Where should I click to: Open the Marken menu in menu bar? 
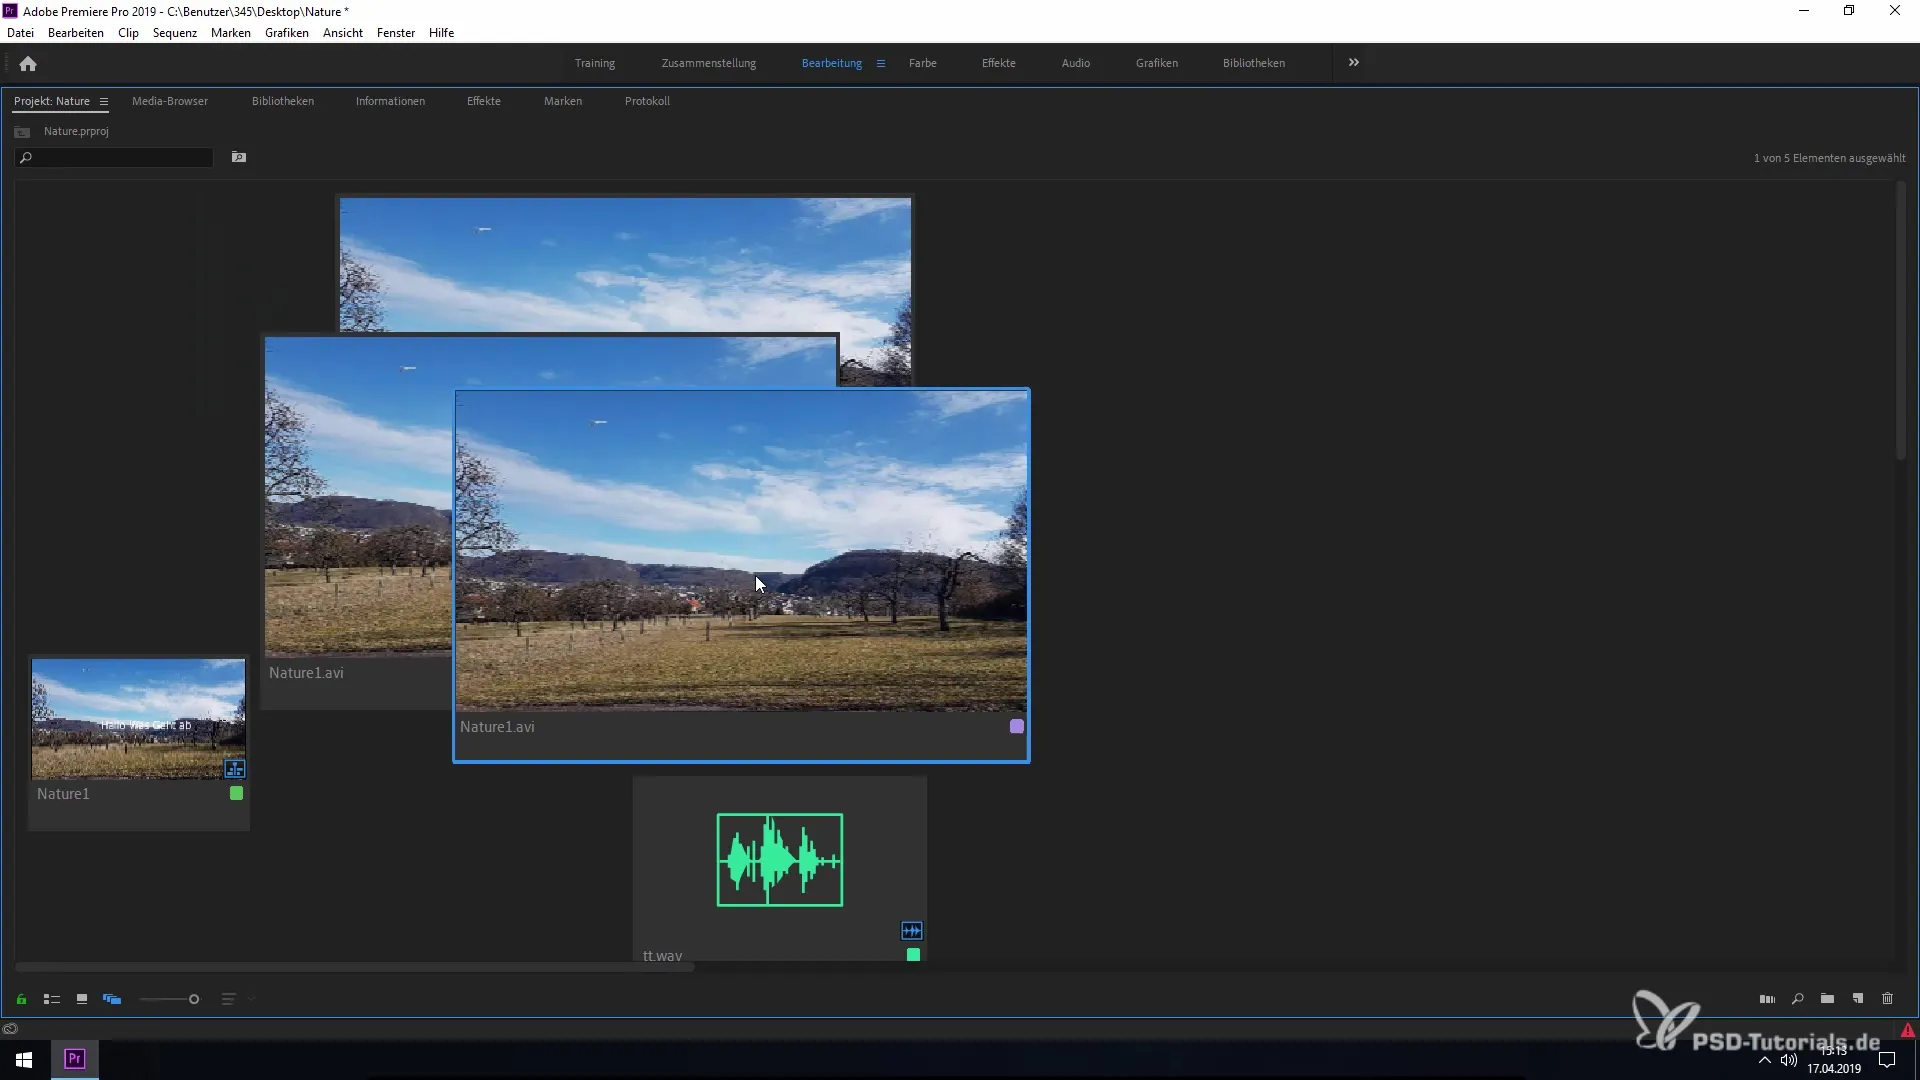point(231,33)
